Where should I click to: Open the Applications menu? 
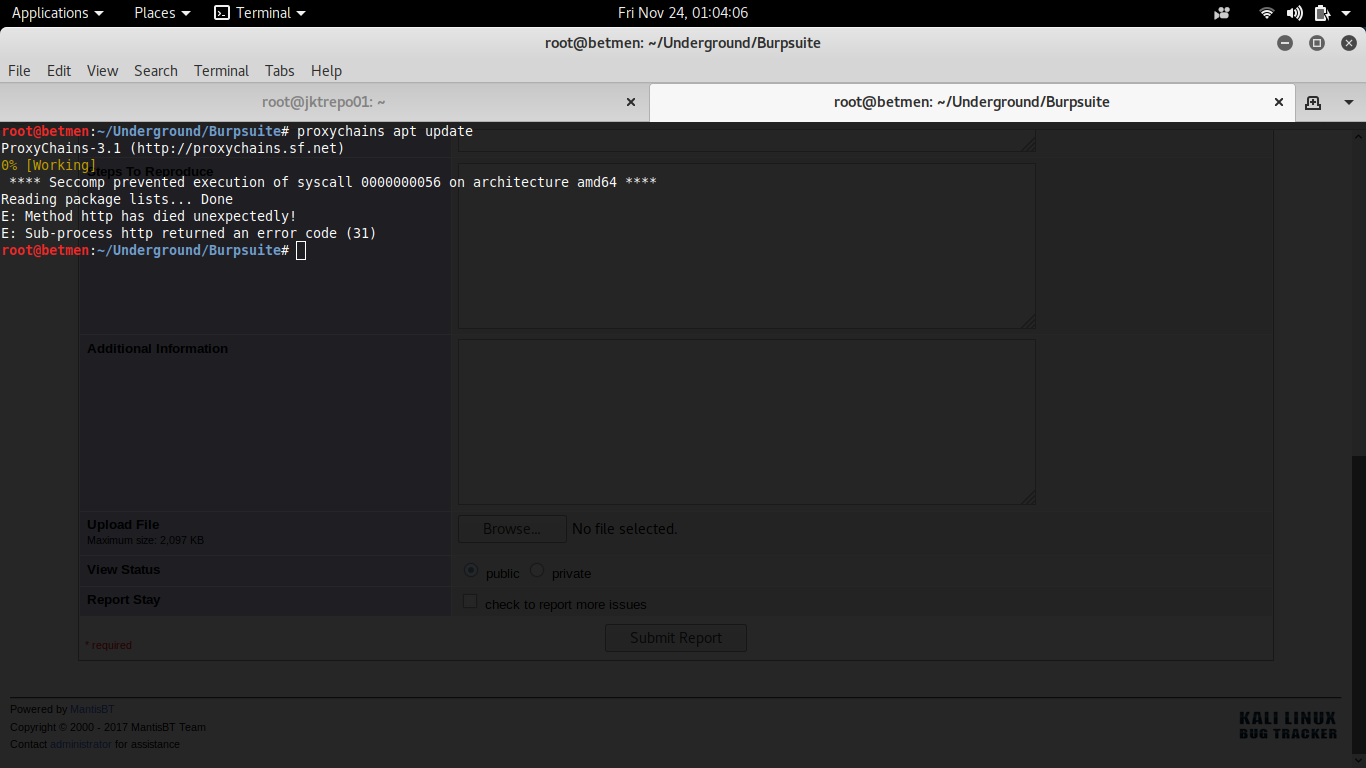(x=57, y=13)
